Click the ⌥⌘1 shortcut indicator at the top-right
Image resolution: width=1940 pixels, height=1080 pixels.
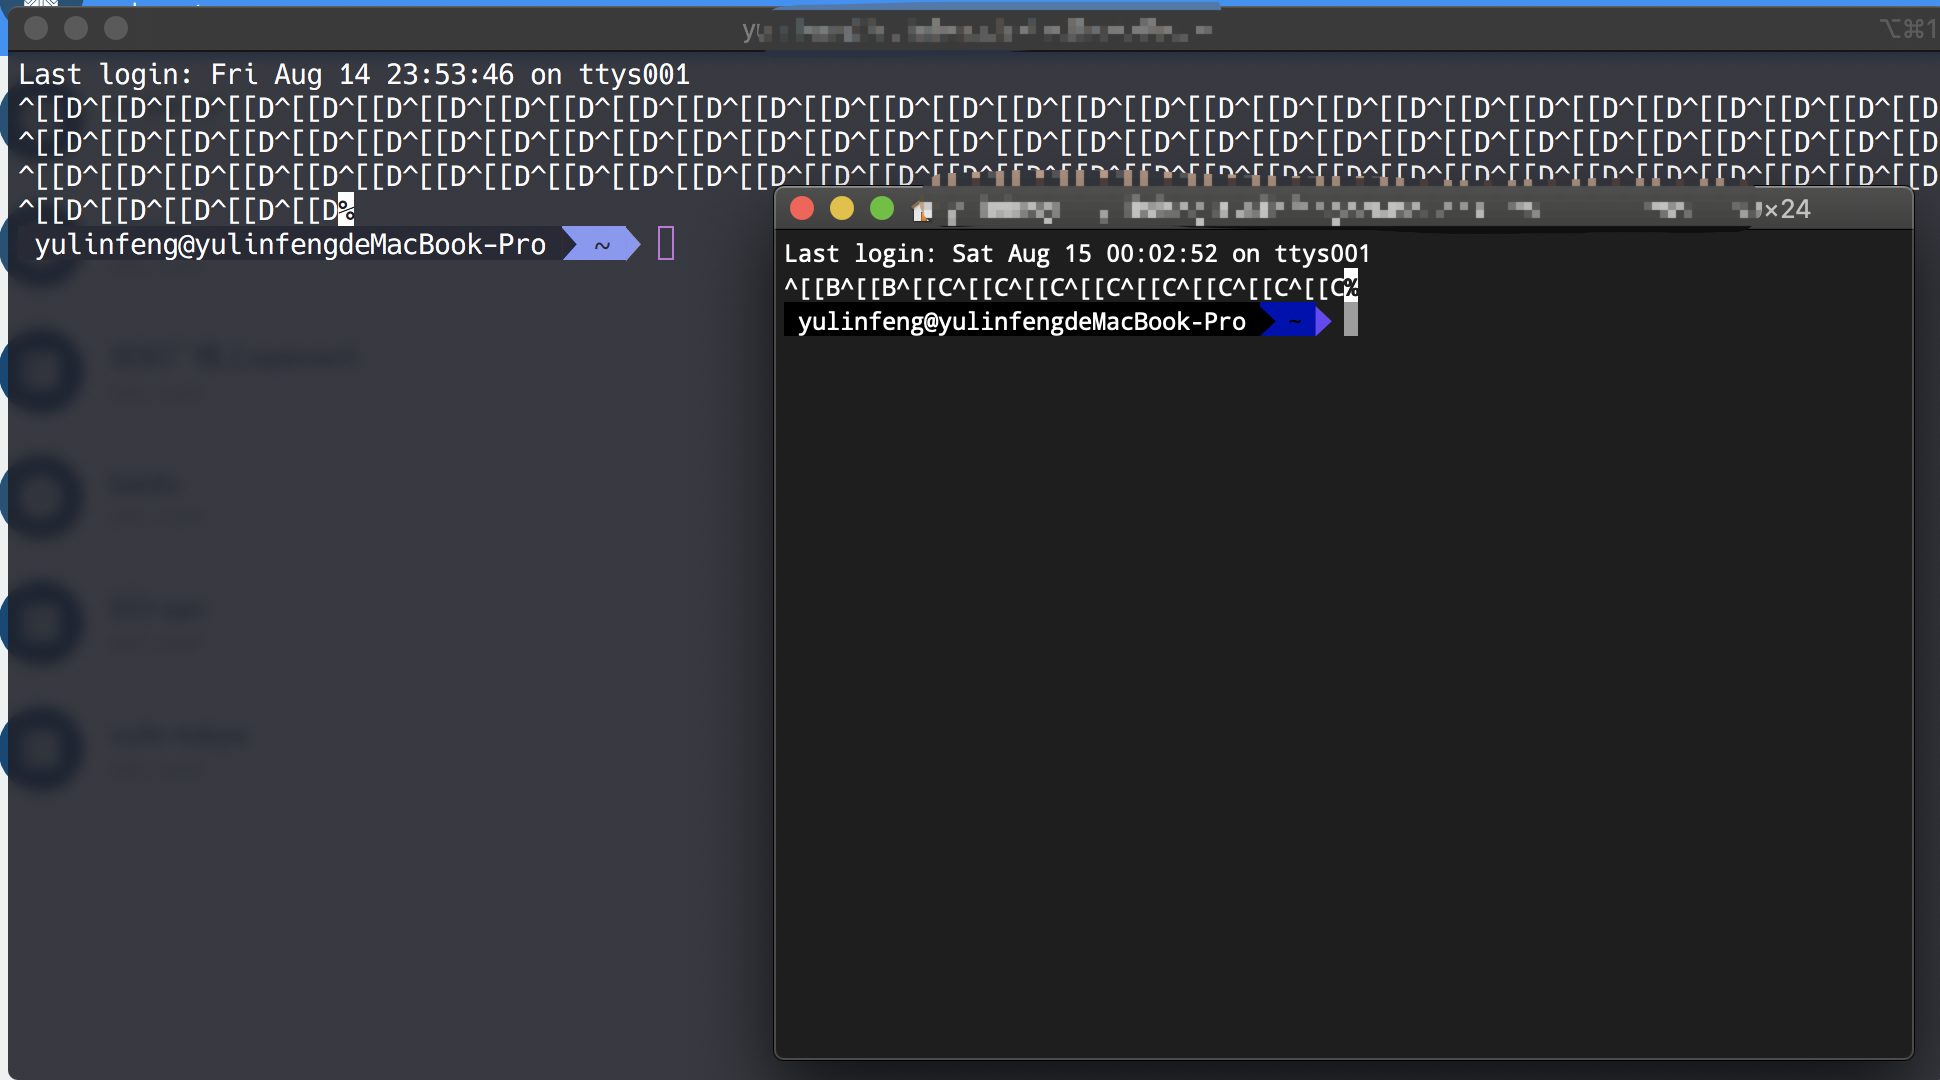[x=1905, y=29]
